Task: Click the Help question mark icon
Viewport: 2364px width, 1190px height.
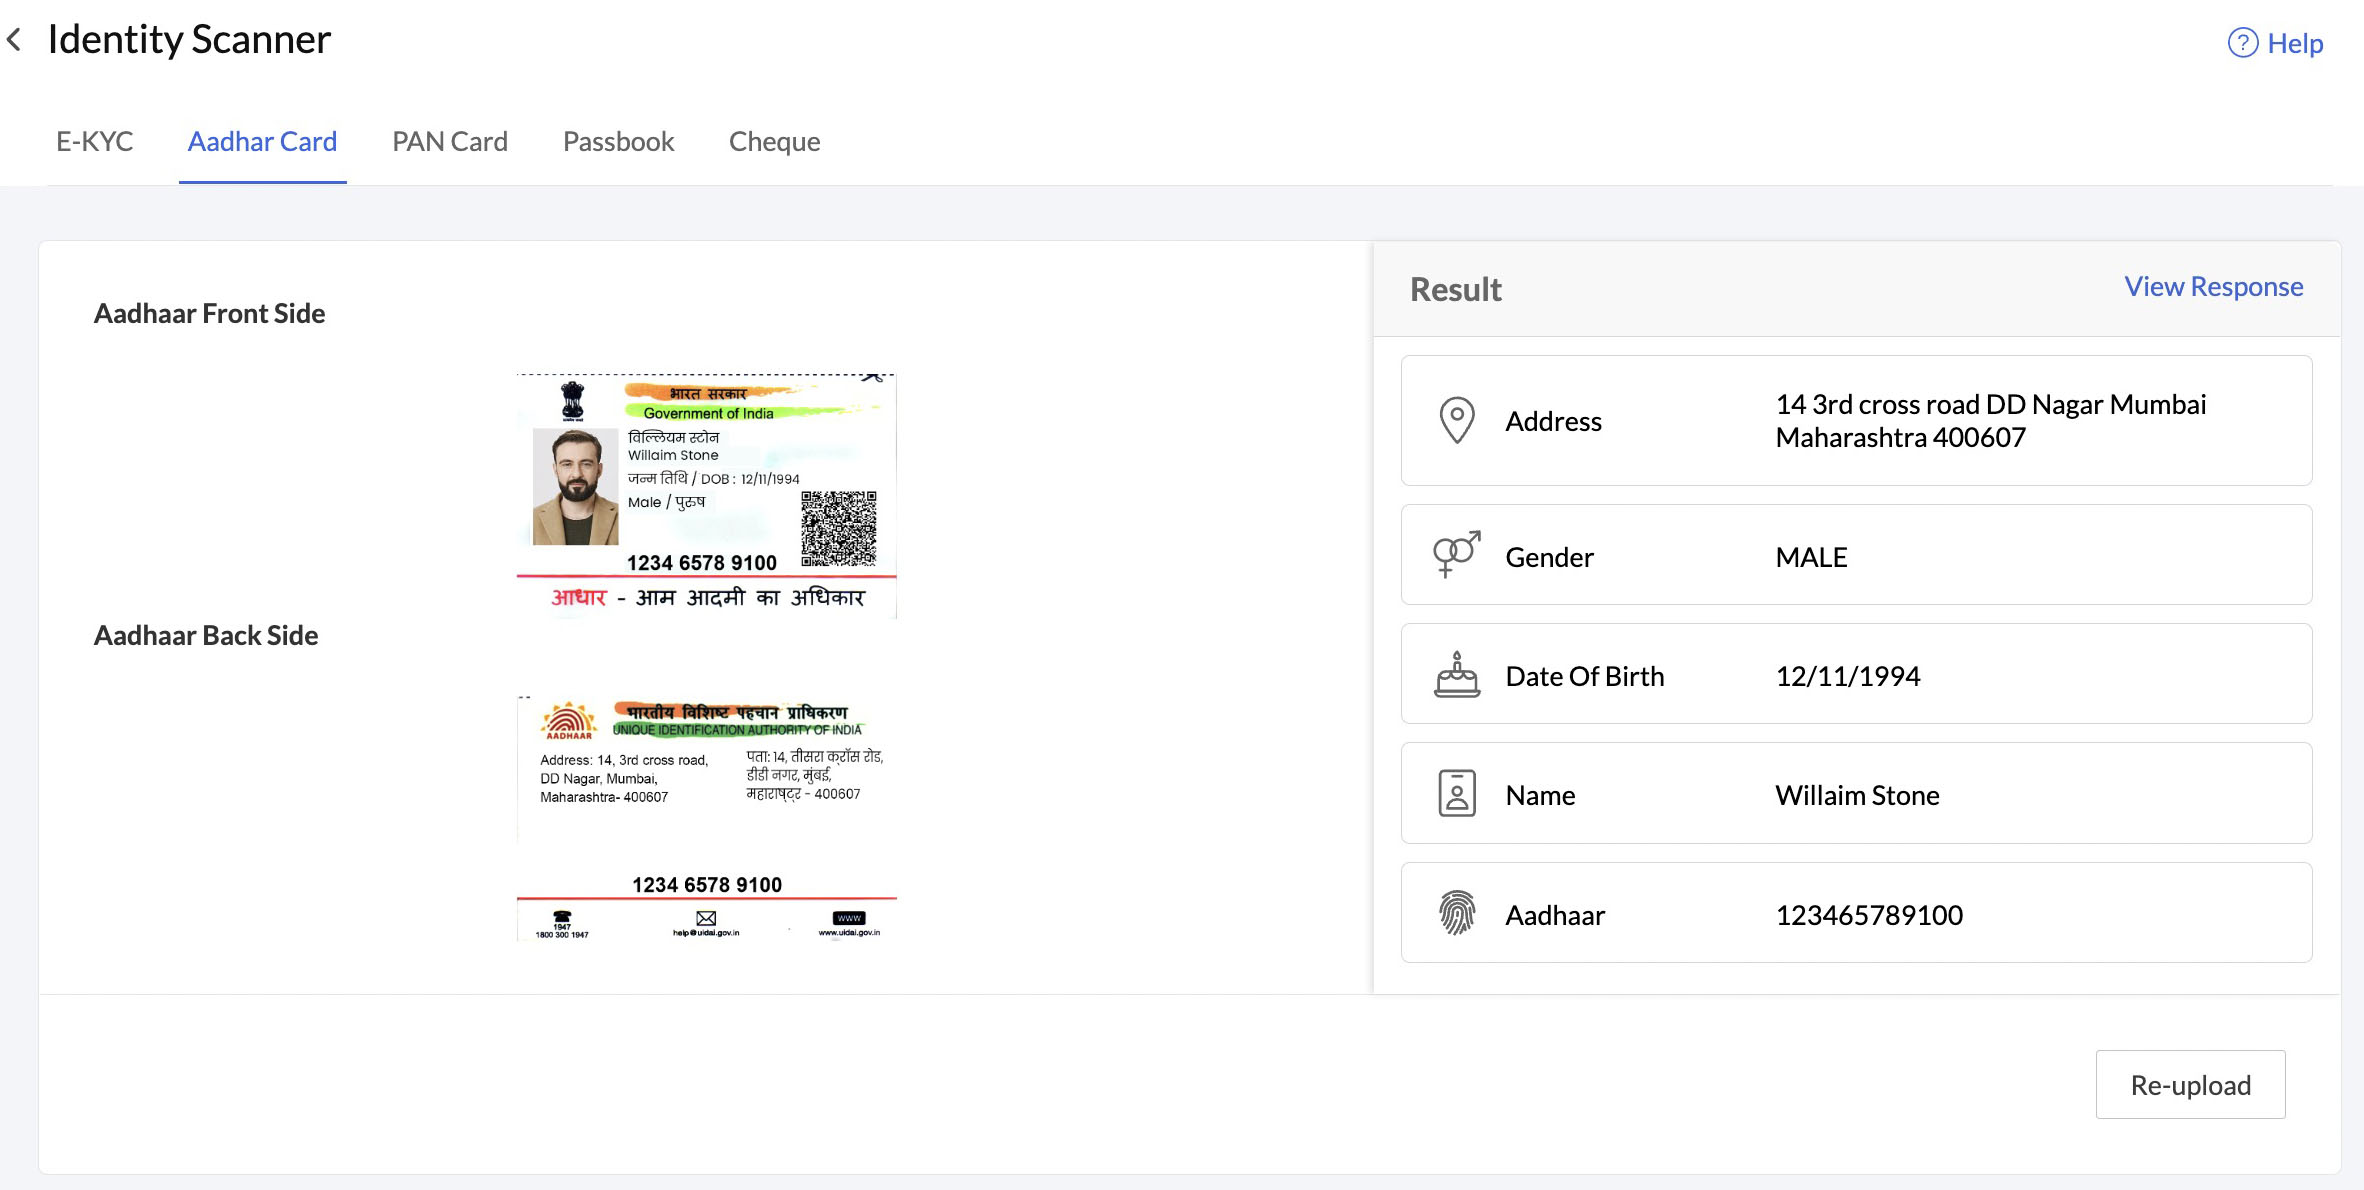Action: pos(2242,43)
